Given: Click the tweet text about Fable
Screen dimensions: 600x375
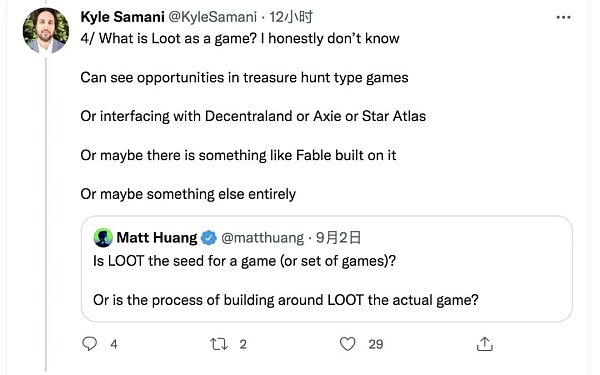Looking at the screenshot, I should point(238,155).
